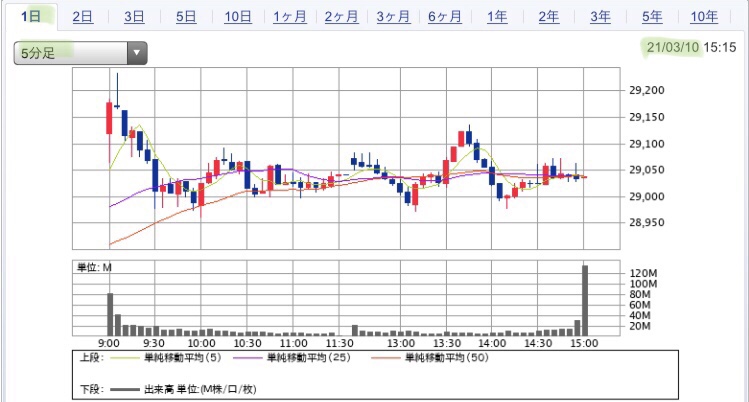This screenshot has width=749, height=402.
Task: Click the 21/03/10 15:15 timestamp
Action: 691,47
